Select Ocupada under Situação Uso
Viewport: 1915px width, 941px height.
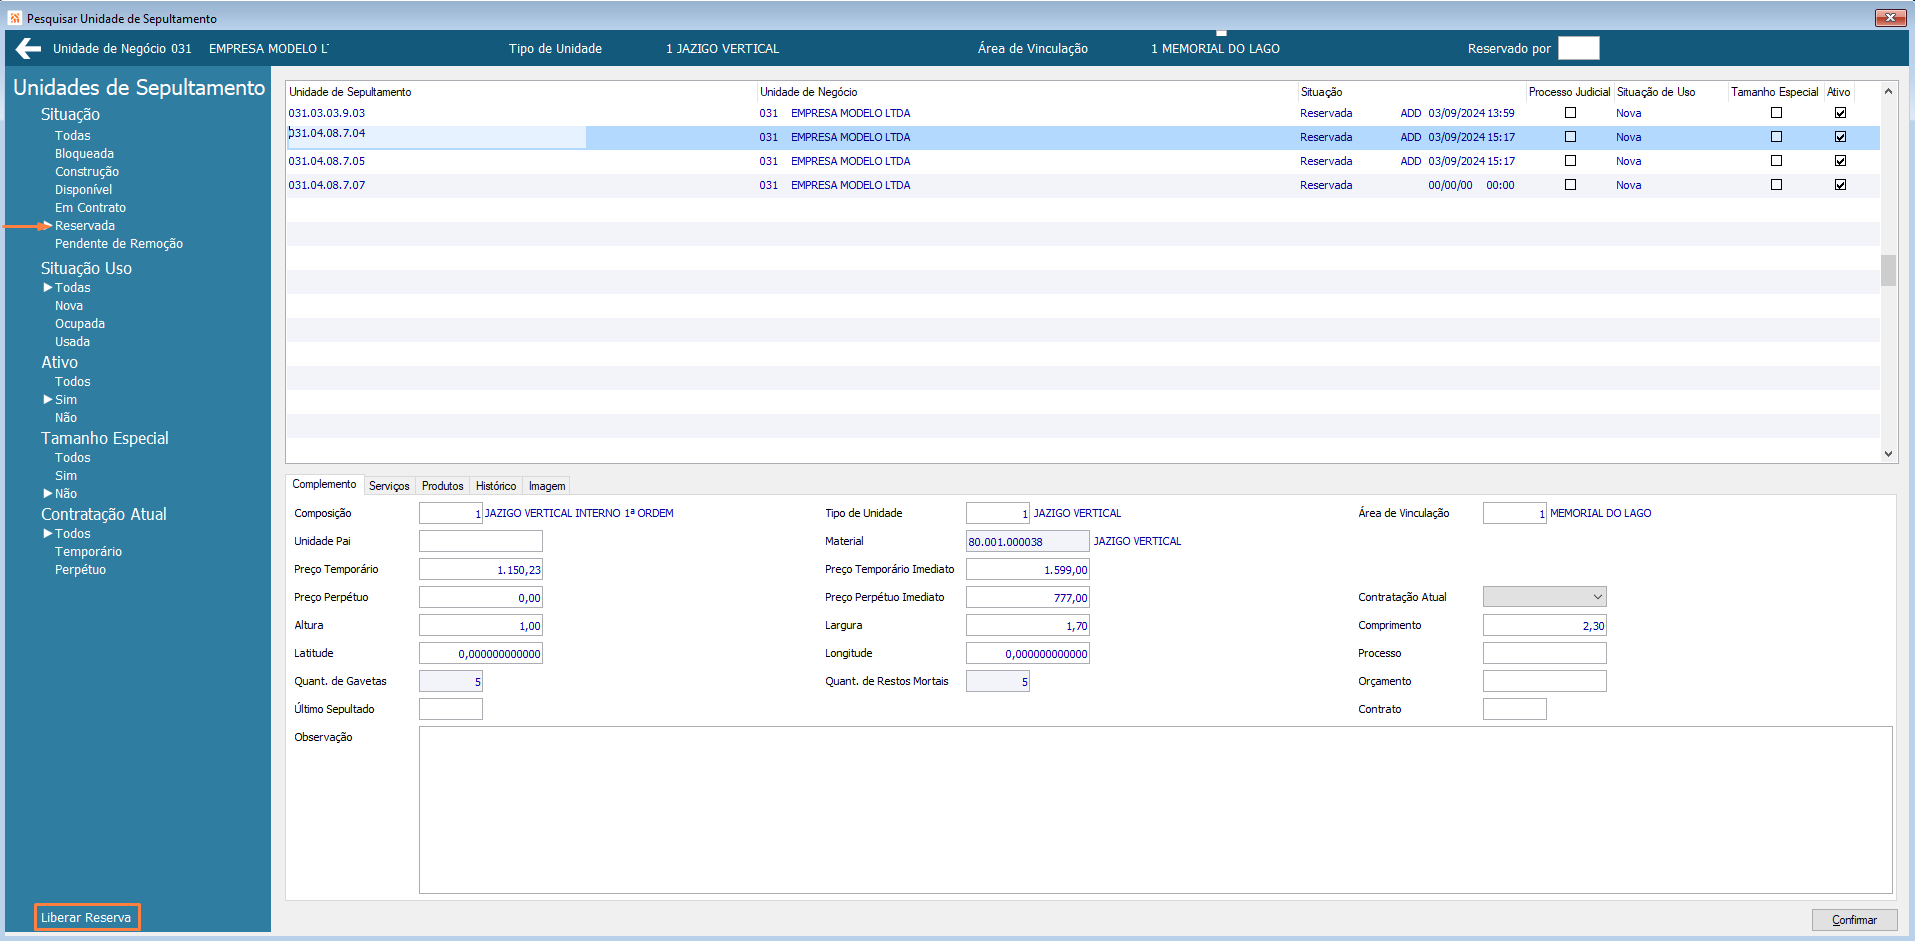(x=80, y=324)
